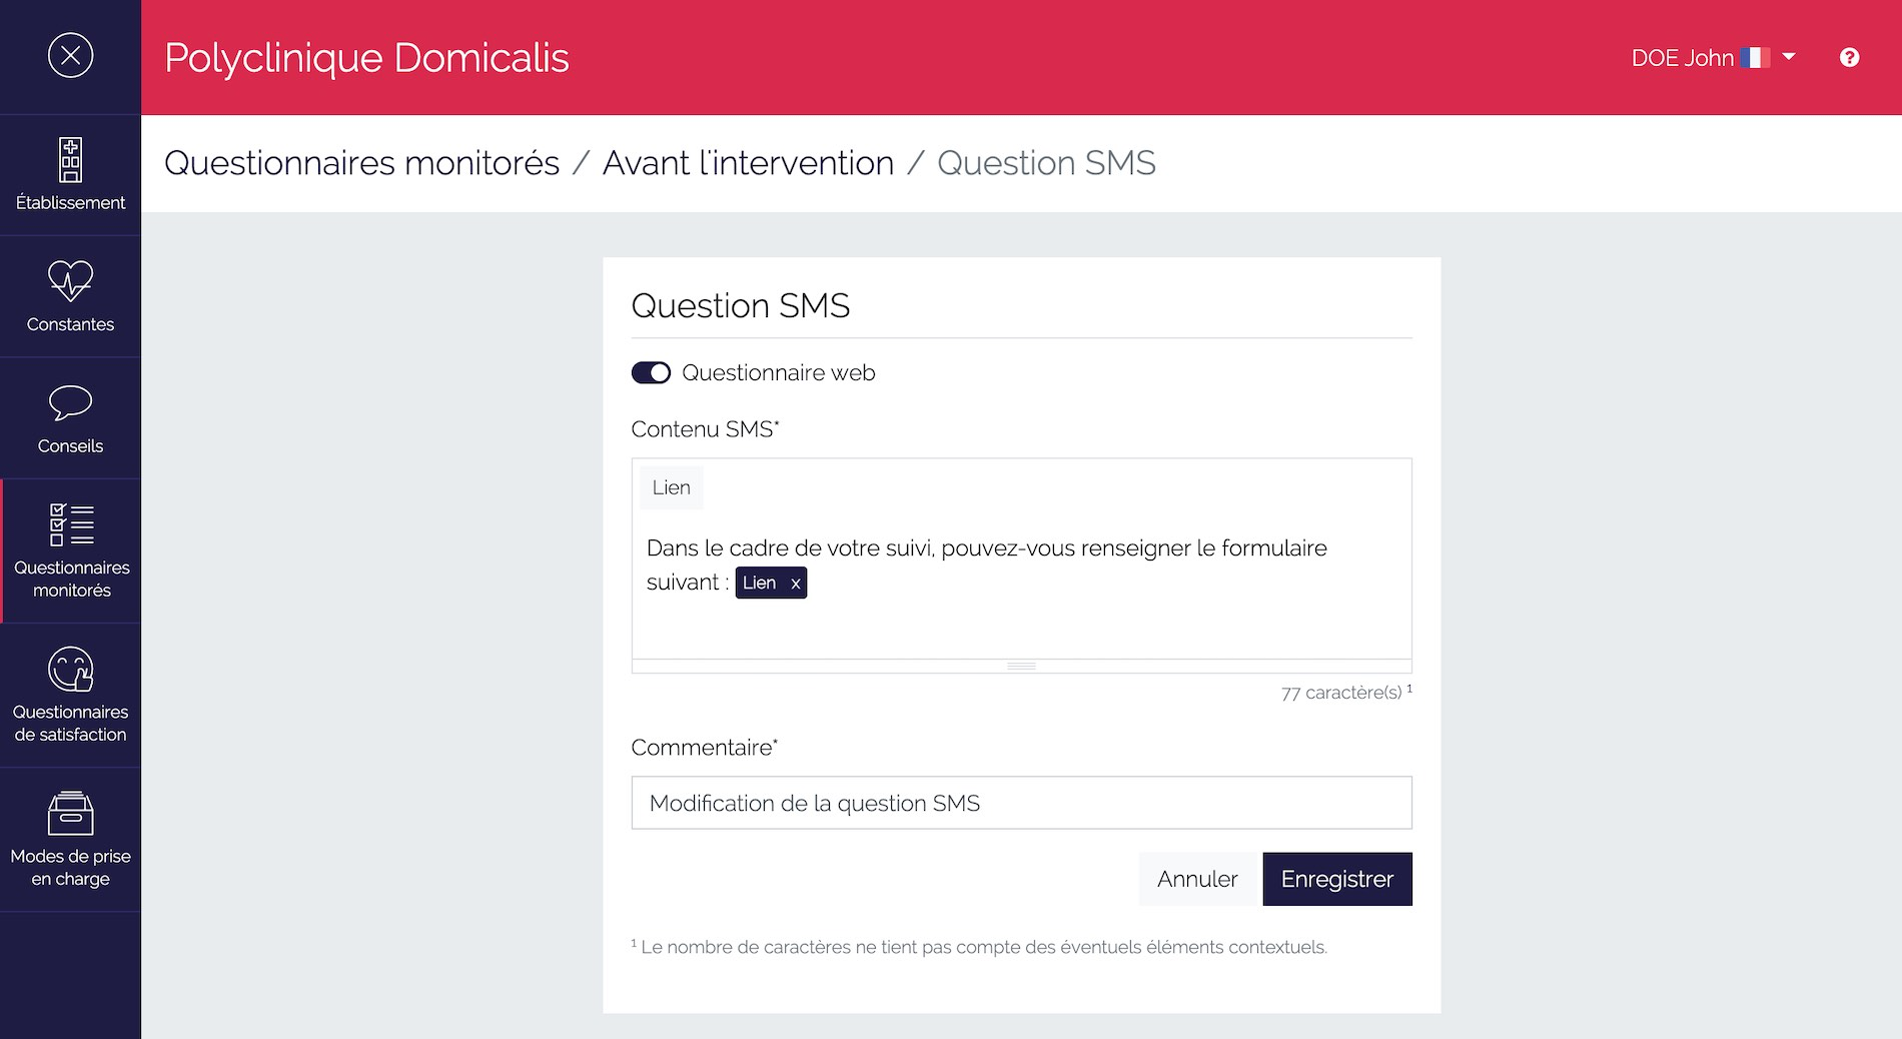Open the Avant l'intervention breadcrumb link
This screenshot has height=1039, width=1902.
pos(748,162)
